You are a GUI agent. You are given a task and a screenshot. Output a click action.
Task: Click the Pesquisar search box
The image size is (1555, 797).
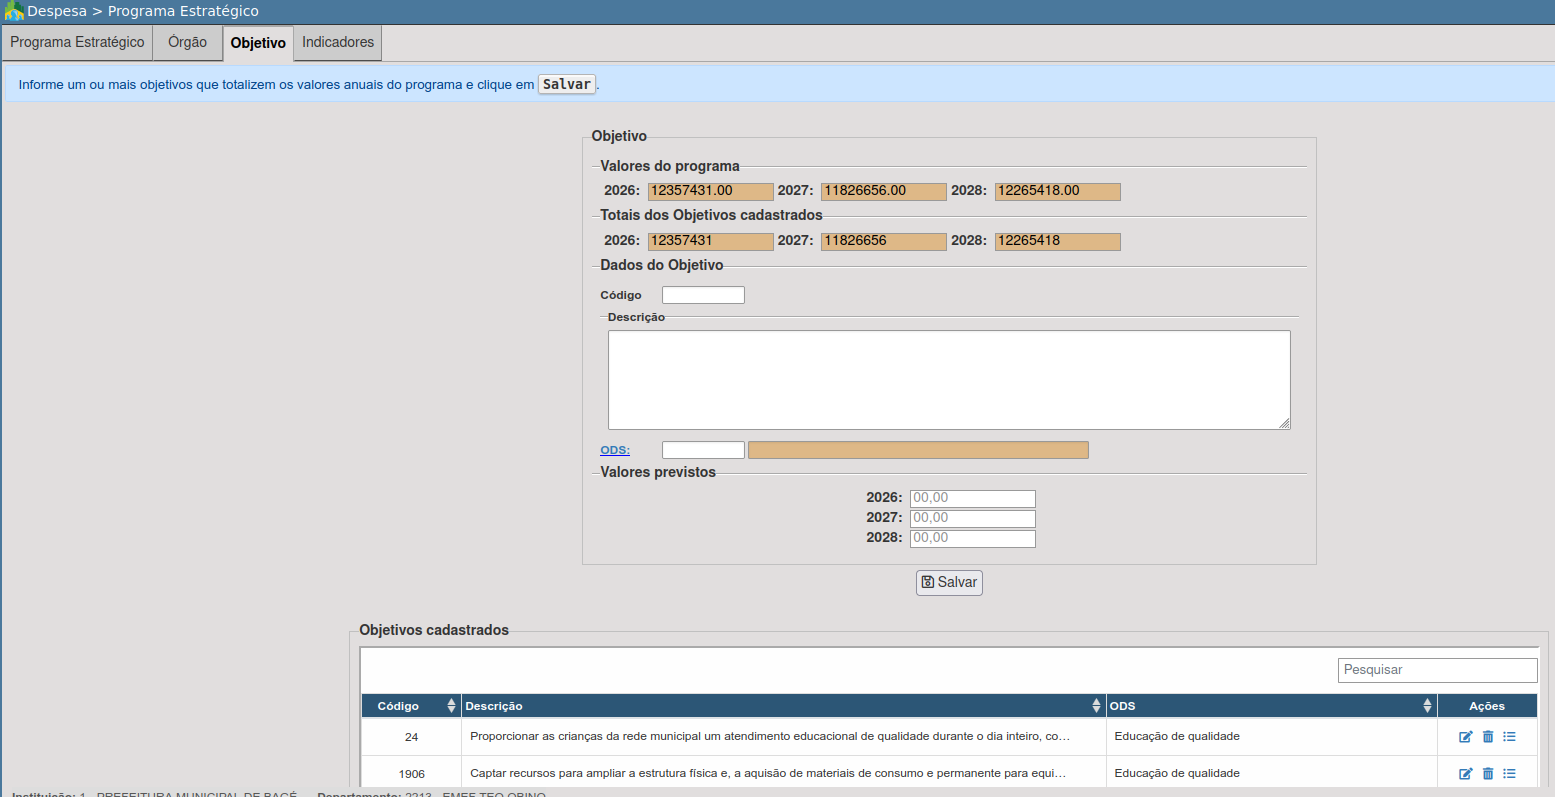(x=1437, y=670)
